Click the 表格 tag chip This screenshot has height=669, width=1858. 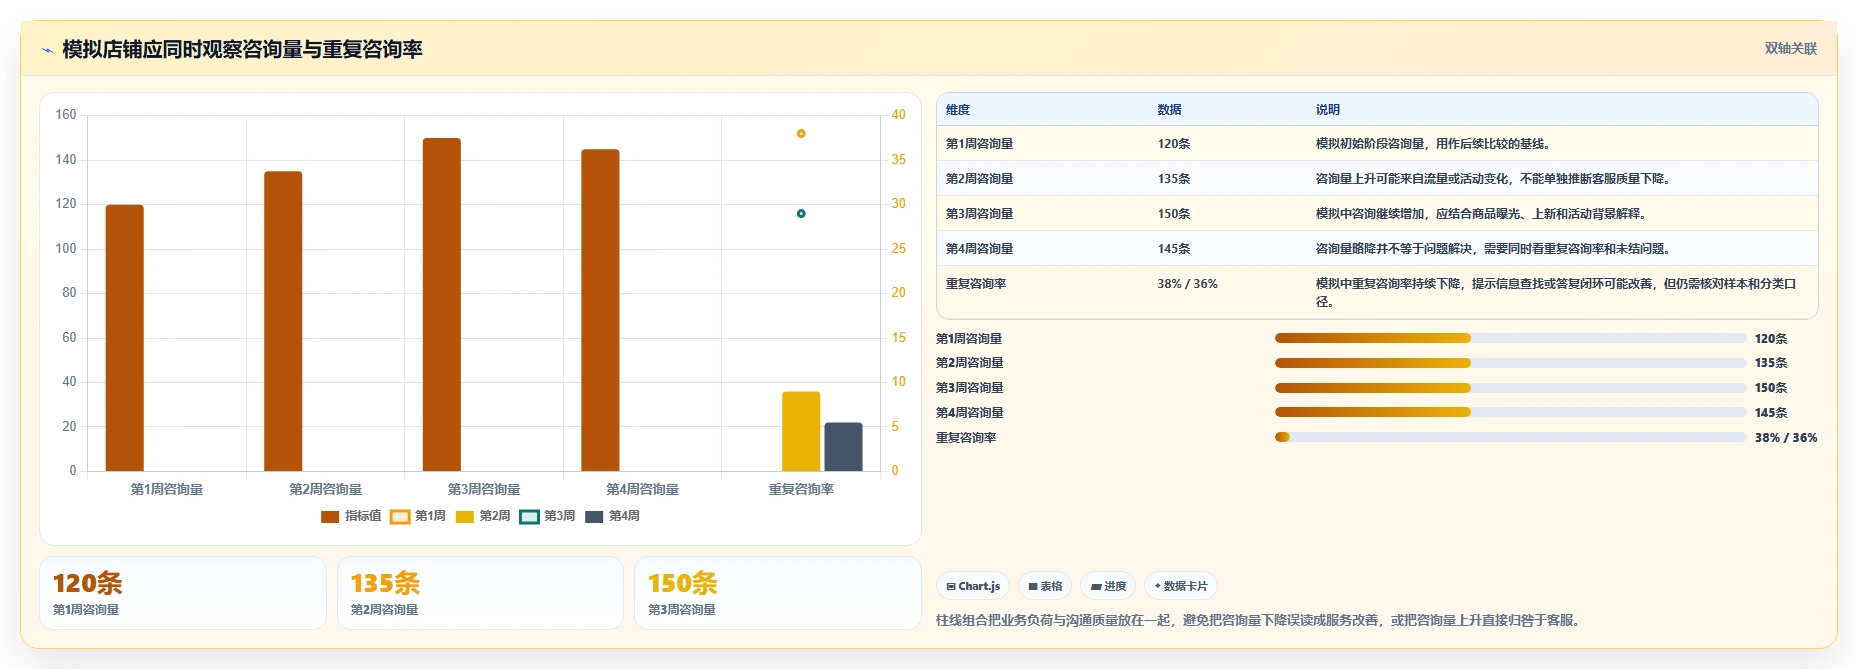click(1045, 586)
